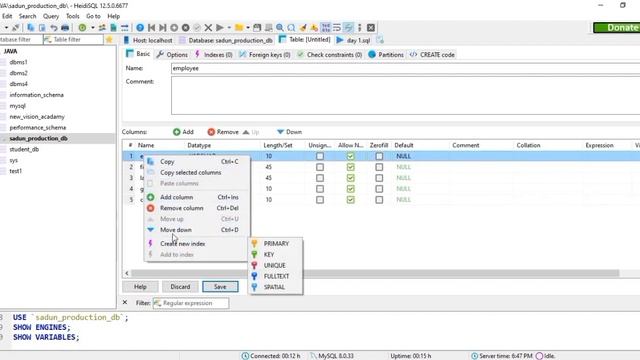Click the X cancel editing toolbar icon
640x360 pixels.
point(208,28)
